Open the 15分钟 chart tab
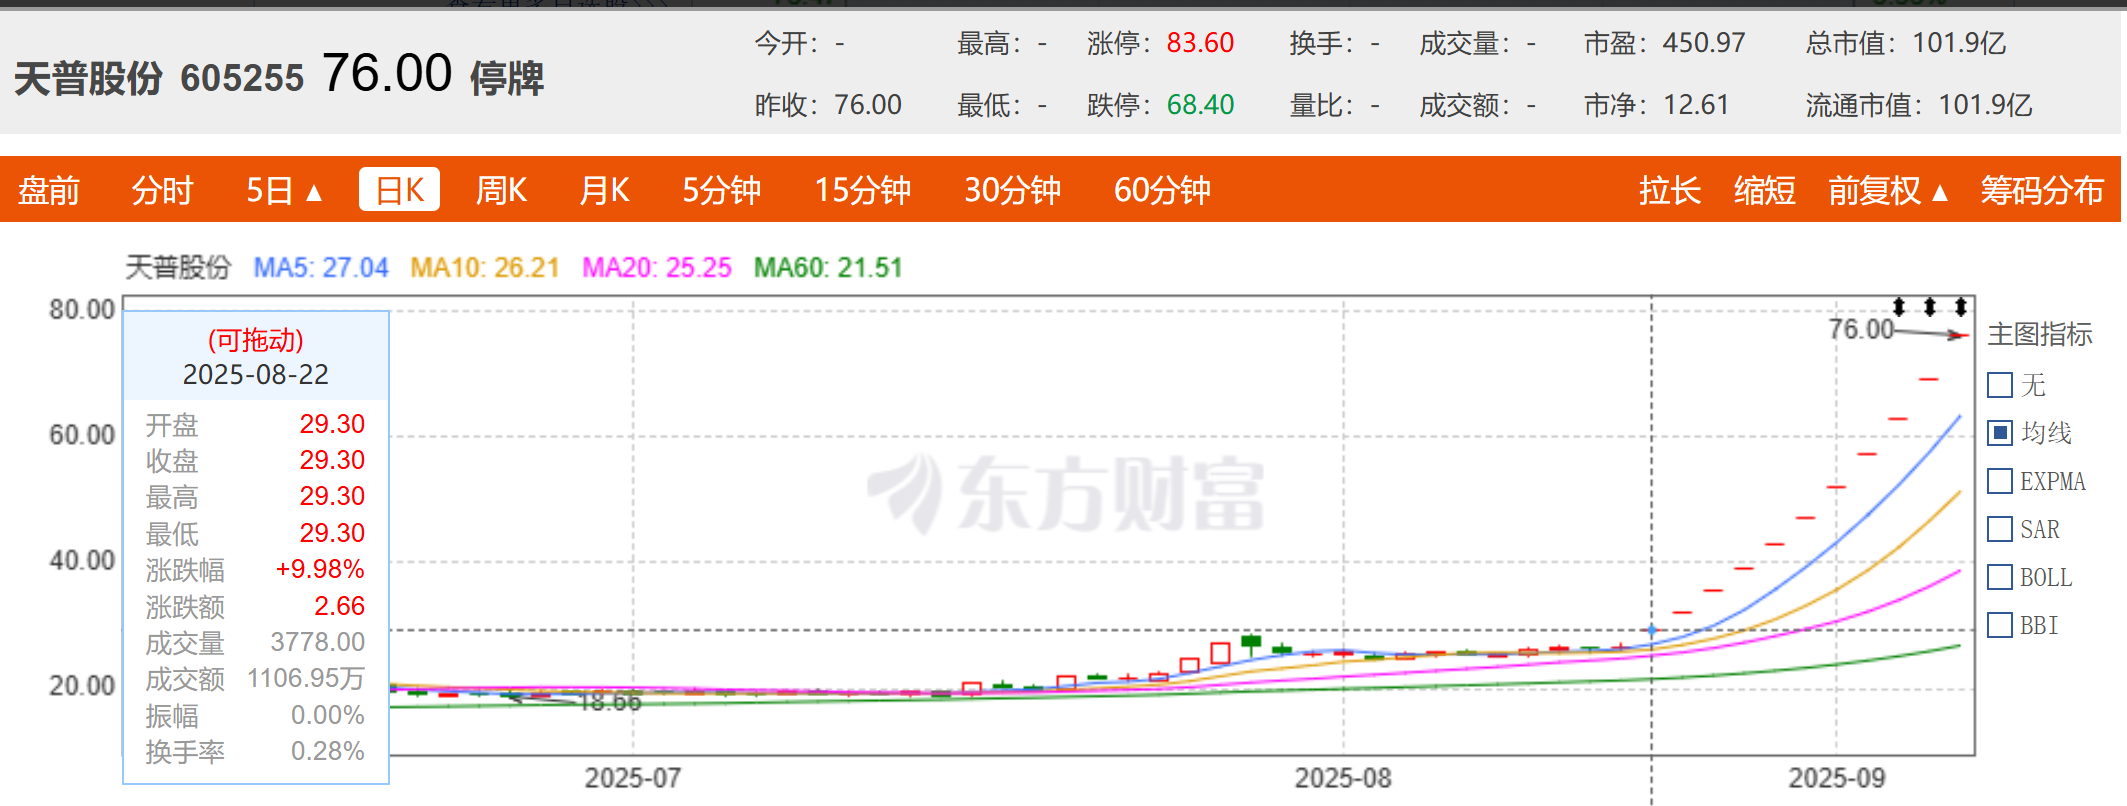 863,189
